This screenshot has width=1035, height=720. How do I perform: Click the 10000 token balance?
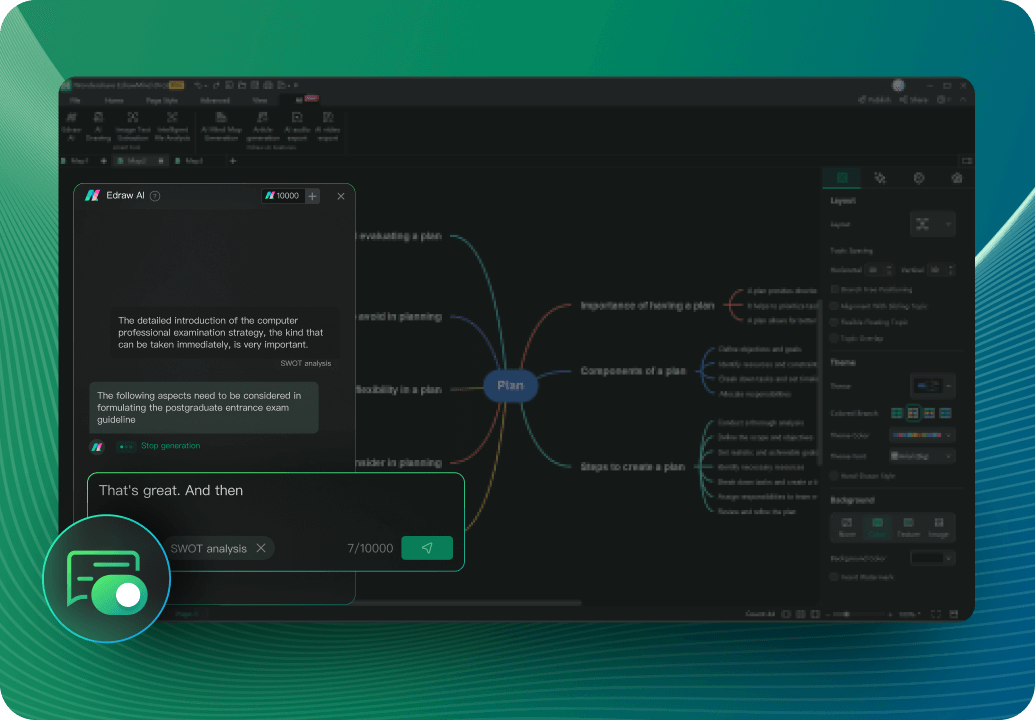[283, 196]
